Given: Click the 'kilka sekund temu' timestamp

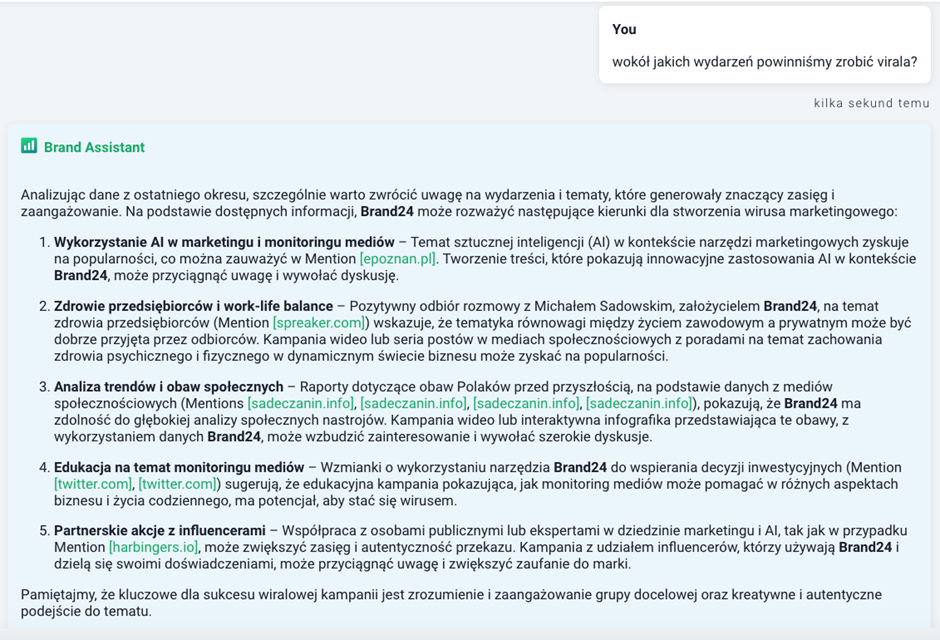Looking at the screenshot, I should coord(871,103).
